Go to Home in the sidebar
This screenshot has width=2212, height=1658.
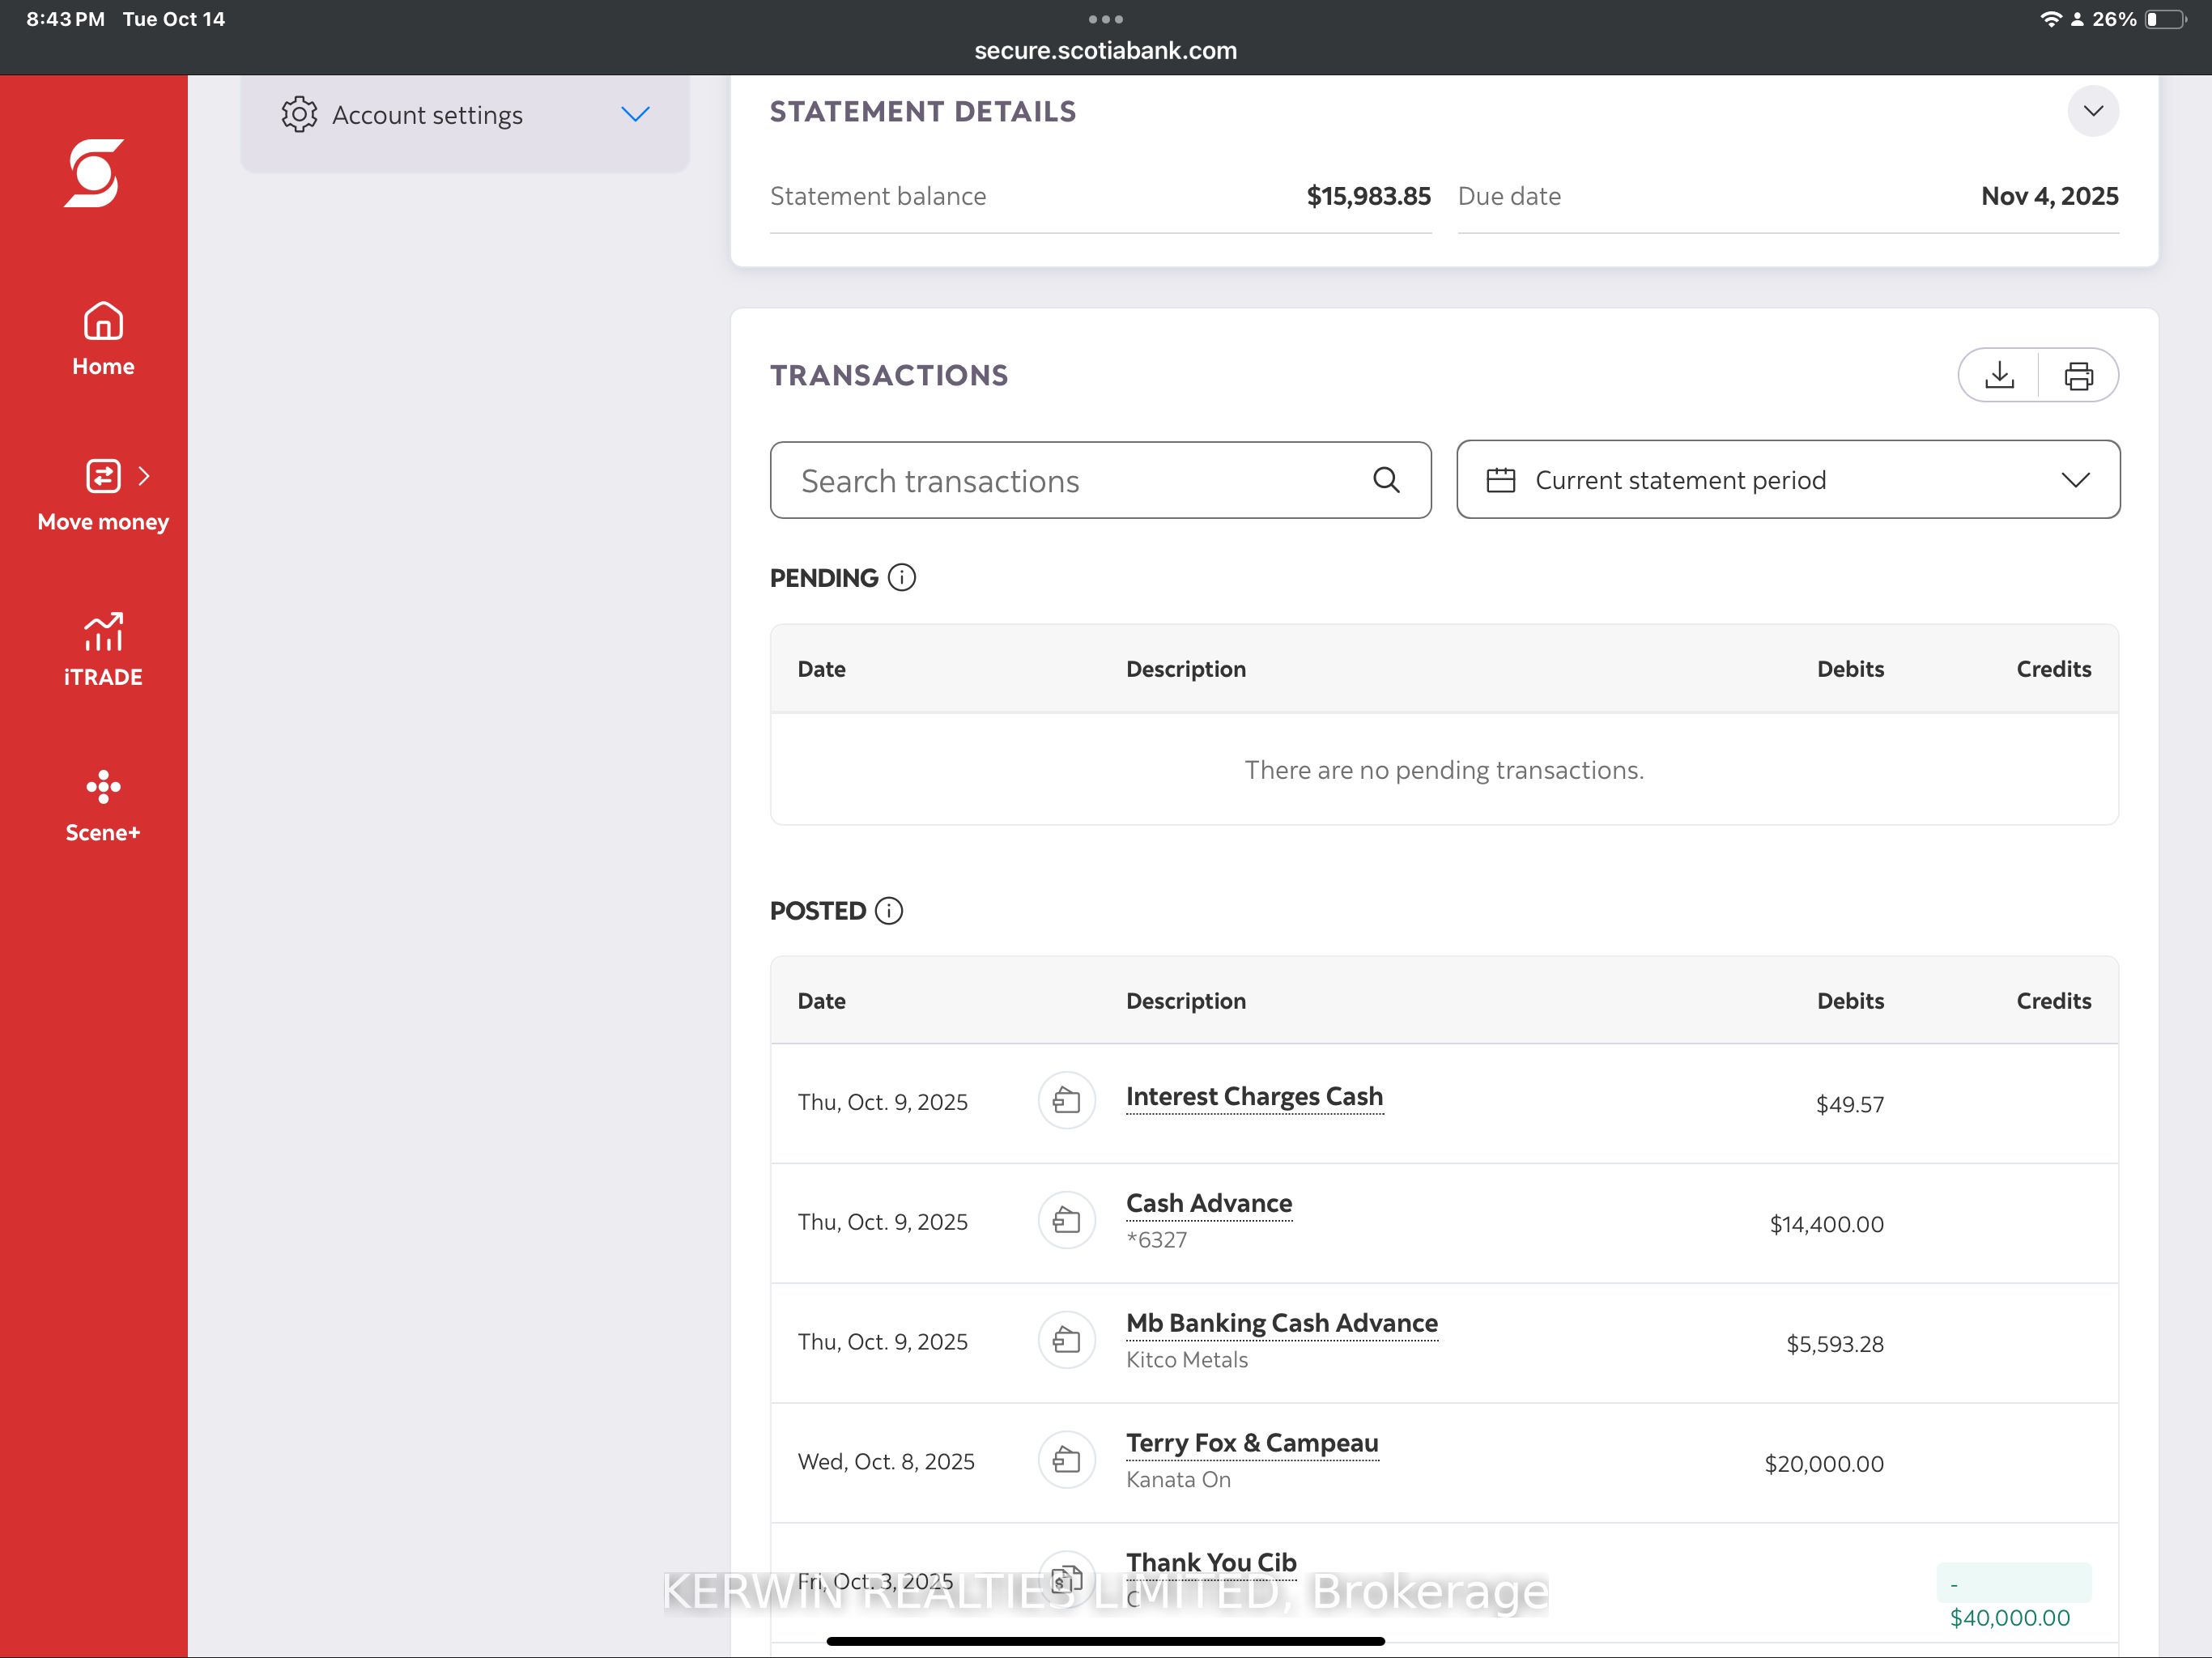pyautogui.click(x=103, y=339)
